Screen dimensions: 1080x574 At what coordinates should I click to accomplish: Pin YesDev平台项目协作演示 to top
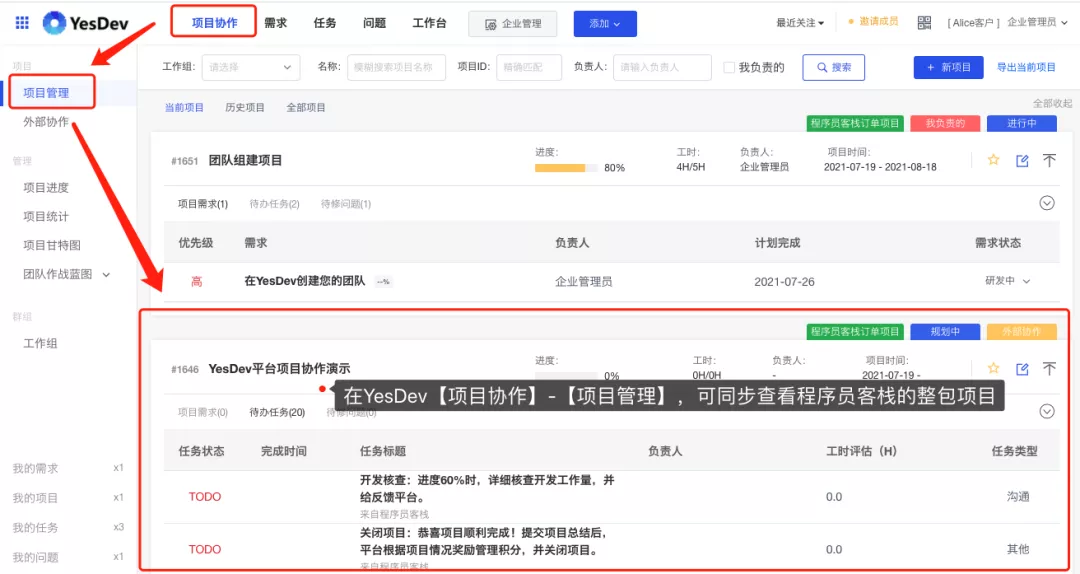tap(1049, 369)
